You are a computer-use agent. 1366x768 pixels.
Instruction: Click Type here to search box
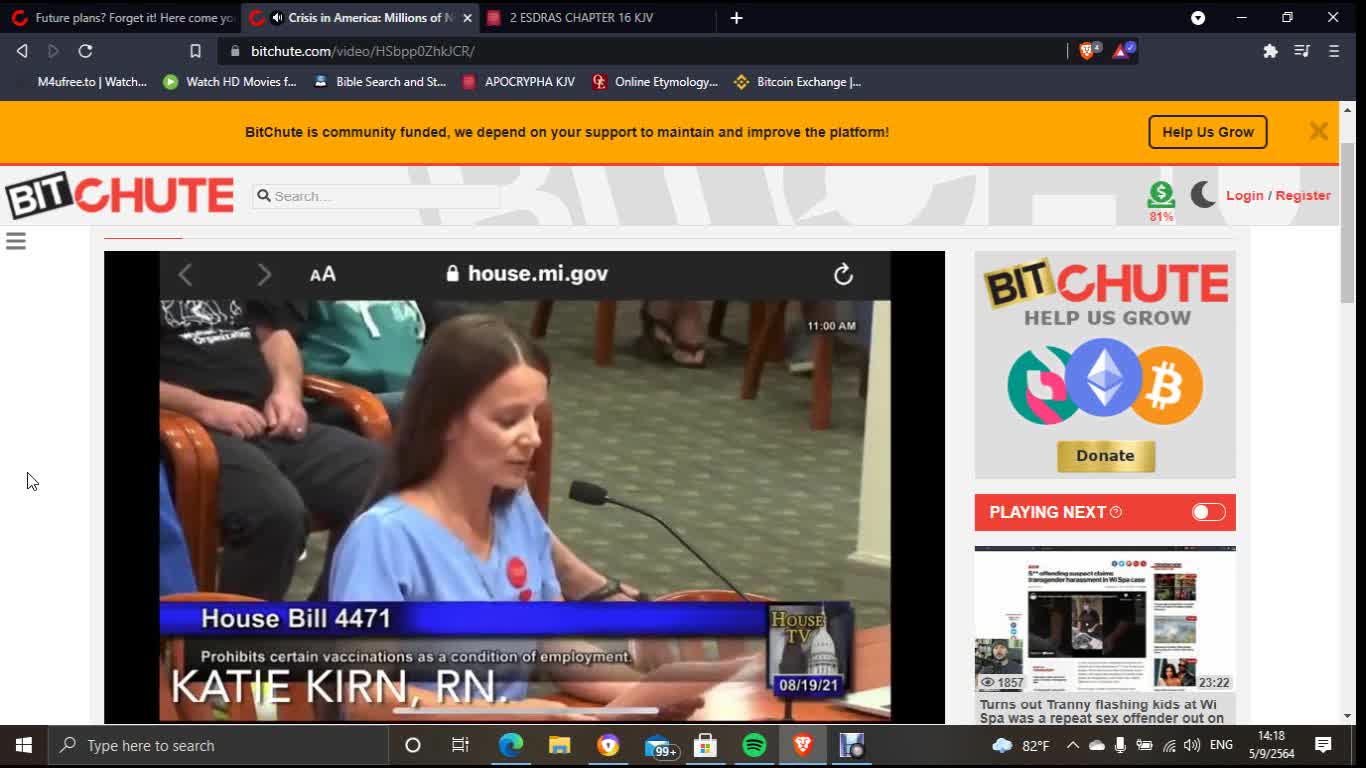218,746
